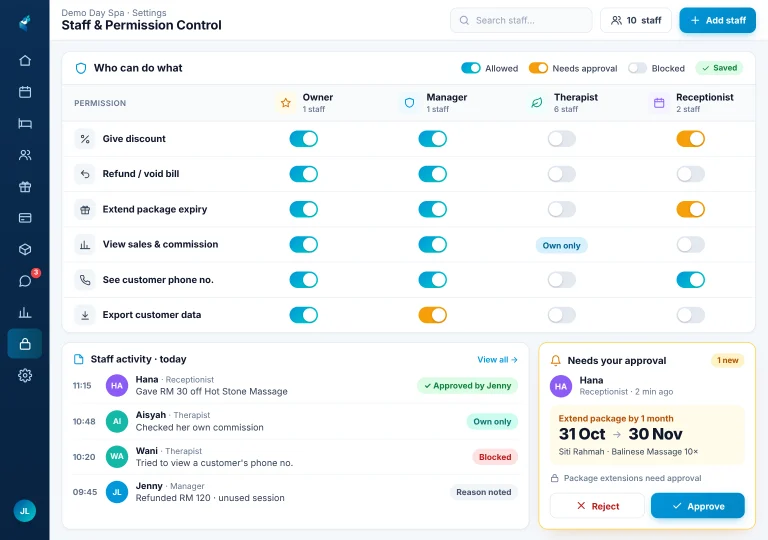Click '31 Oct → 30 Nov' extension date text
Image resolution: width=768 pixels, height=540 pixels.
(621, 434)
